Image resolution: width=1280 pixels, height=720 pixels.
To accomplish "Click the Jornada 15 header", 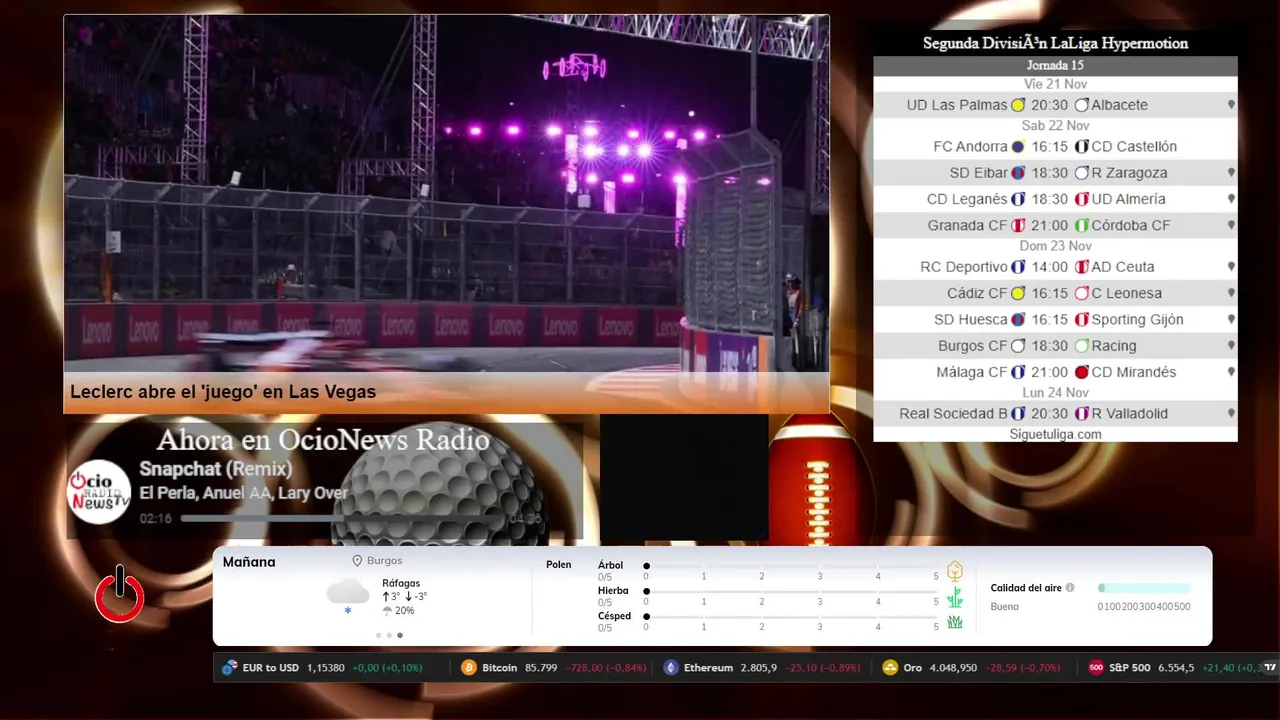I will pyautogui.click(x=1055, y=65).
